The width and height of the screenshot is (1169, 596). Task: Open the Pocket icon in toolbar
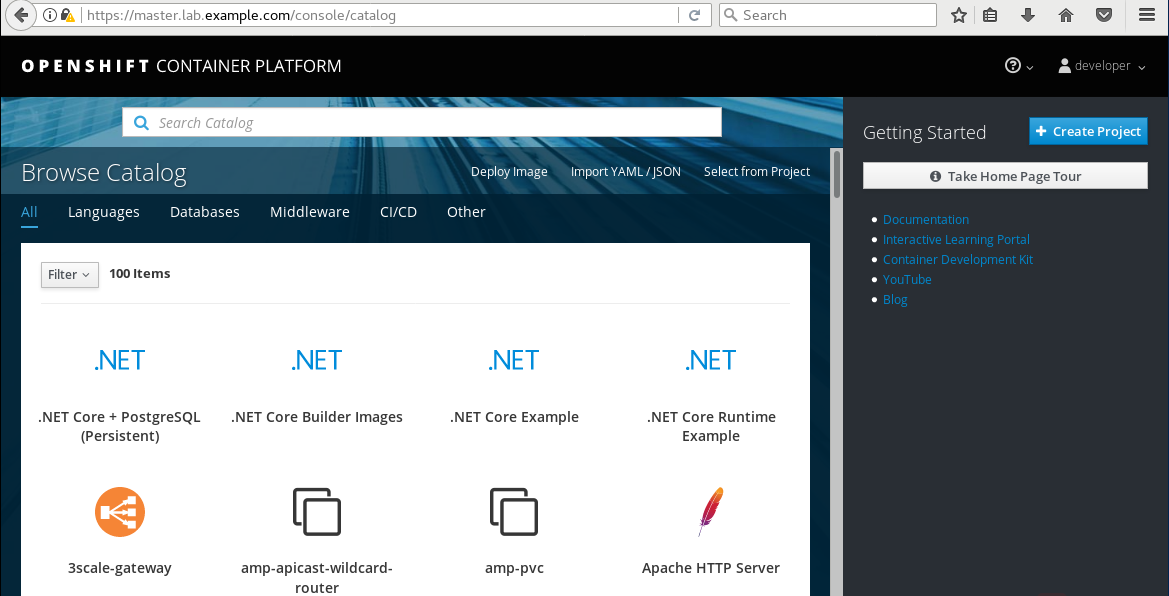(x=1104, y=15)
